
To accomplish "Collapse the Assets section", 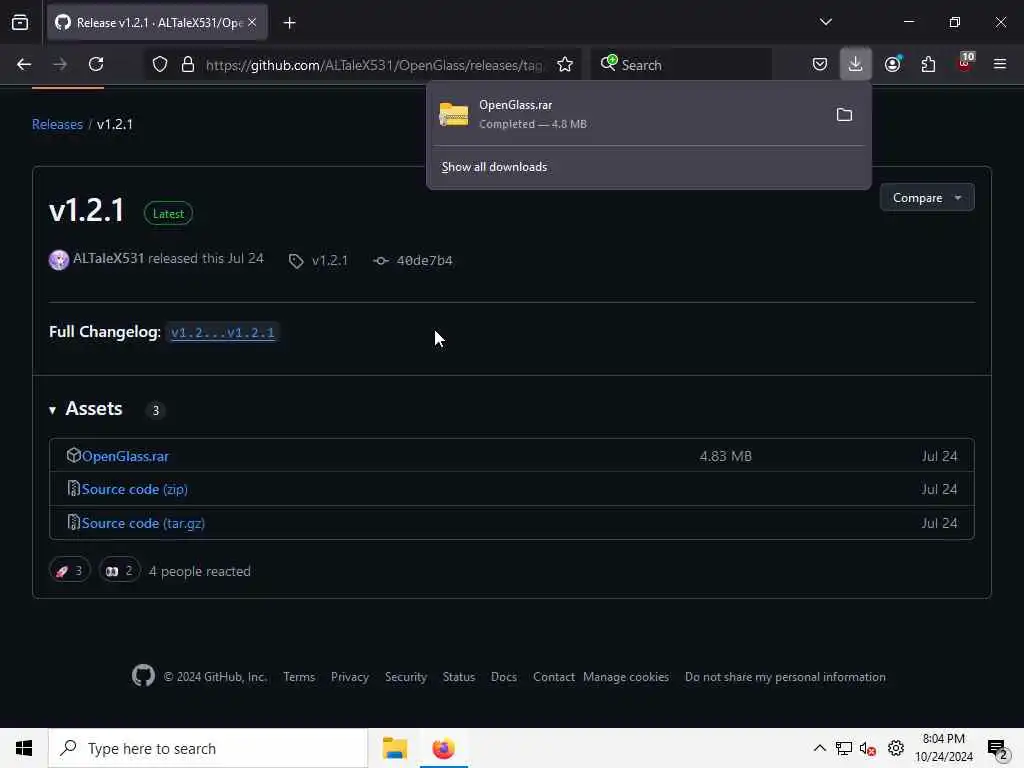I will coord(86,409).
